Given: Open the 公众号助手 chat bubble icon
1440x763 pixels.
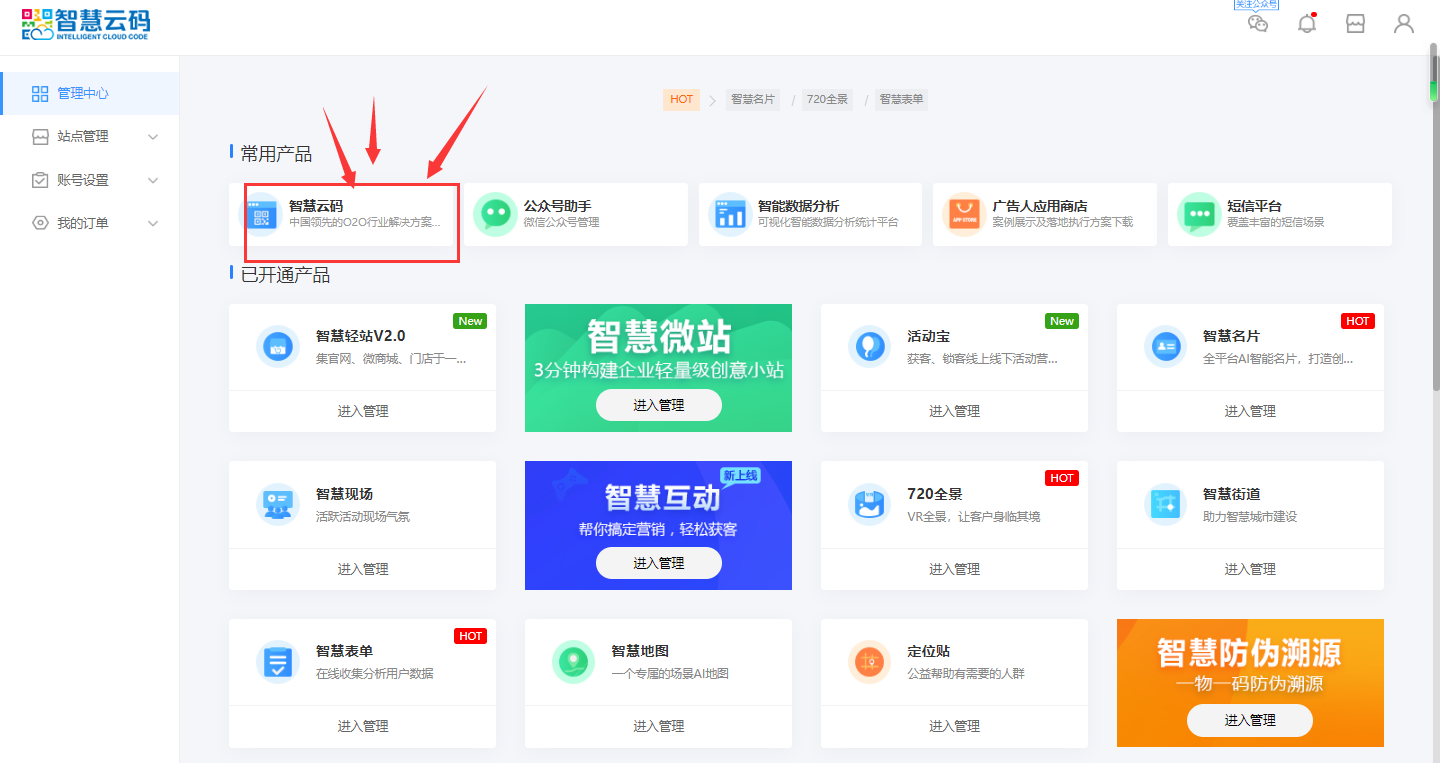Looking at the screenshot, I should click(495, 214).
